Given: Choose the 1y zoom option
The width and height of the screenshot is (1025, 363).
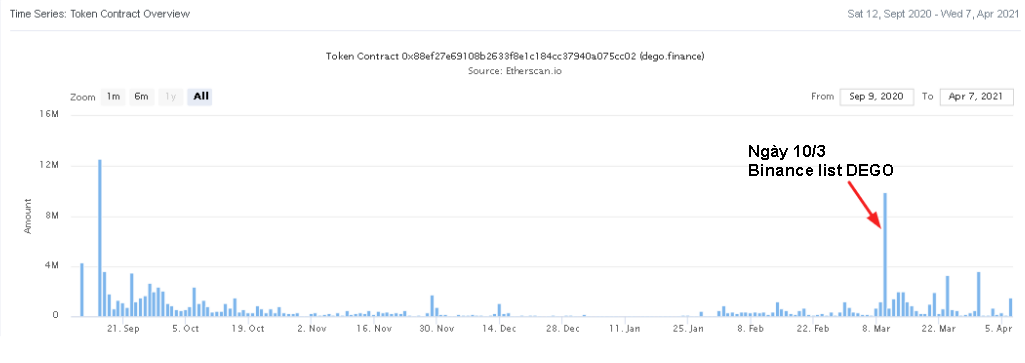Looking at the screenshot, I should point(171,97).
